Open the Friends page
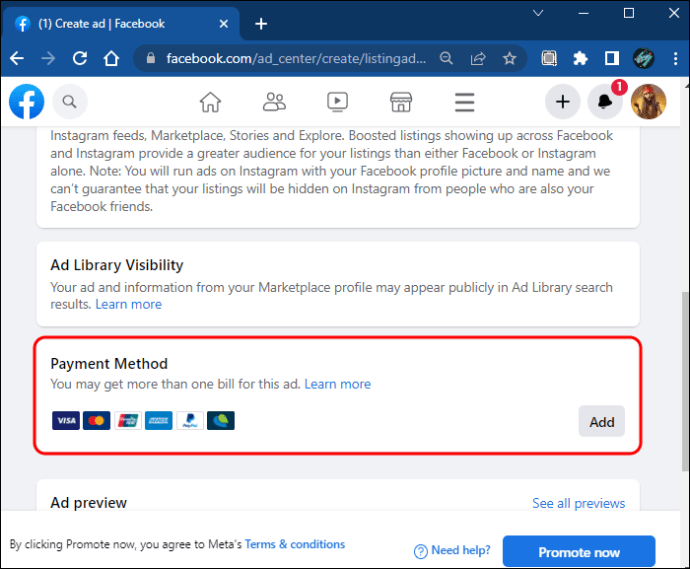Image resolution: width=690 pixels, height=569 pixels. (274, 102)
